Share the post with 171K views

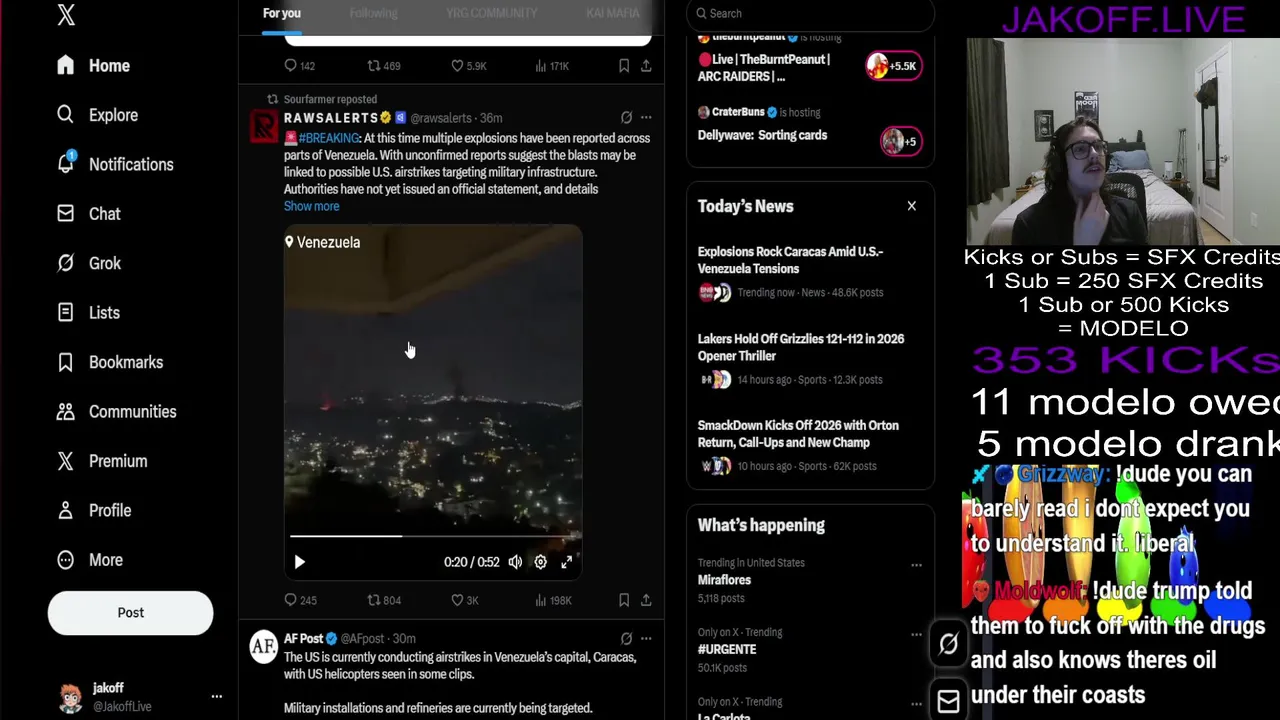pos(646,66)
